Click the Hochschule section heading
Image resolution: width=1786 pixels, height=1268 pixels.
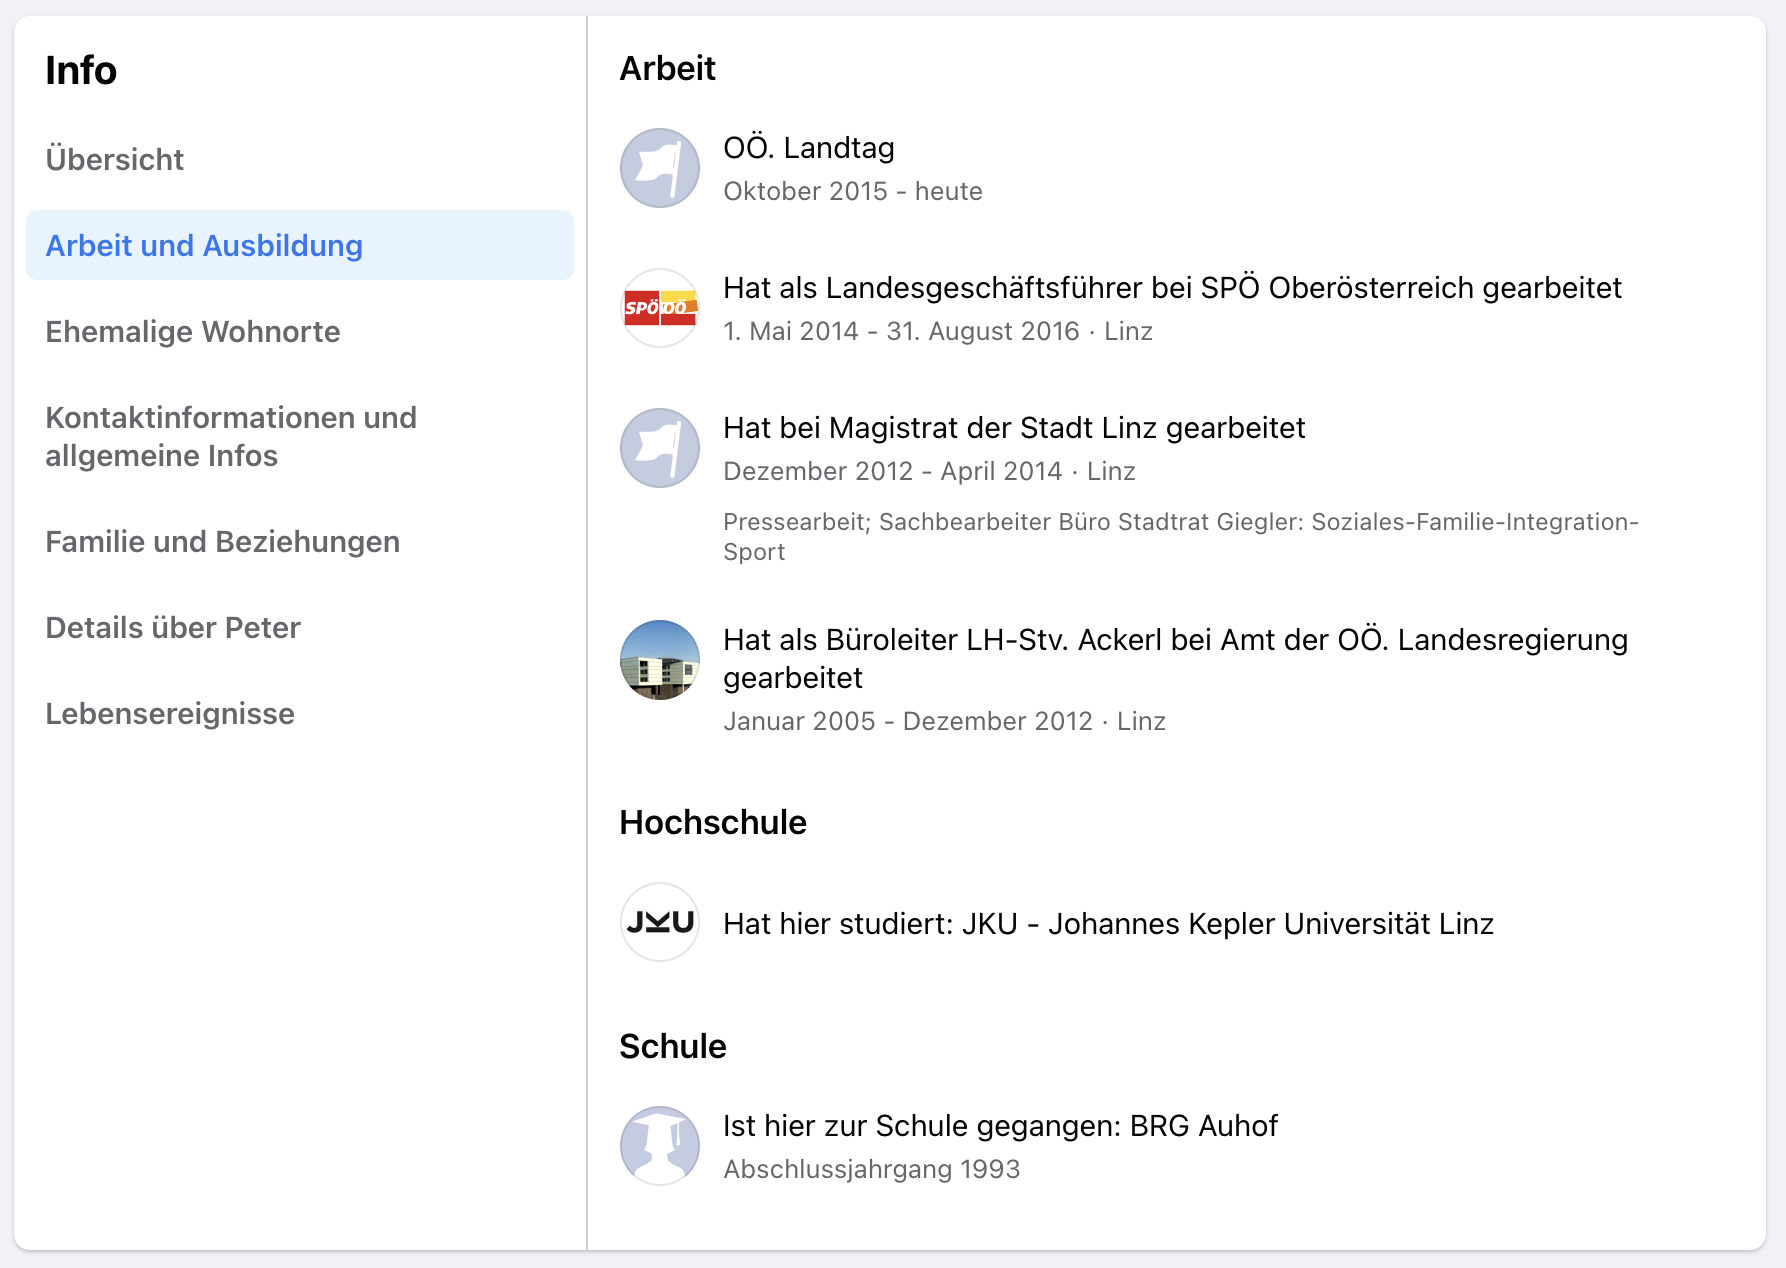(x=713, y=822)
